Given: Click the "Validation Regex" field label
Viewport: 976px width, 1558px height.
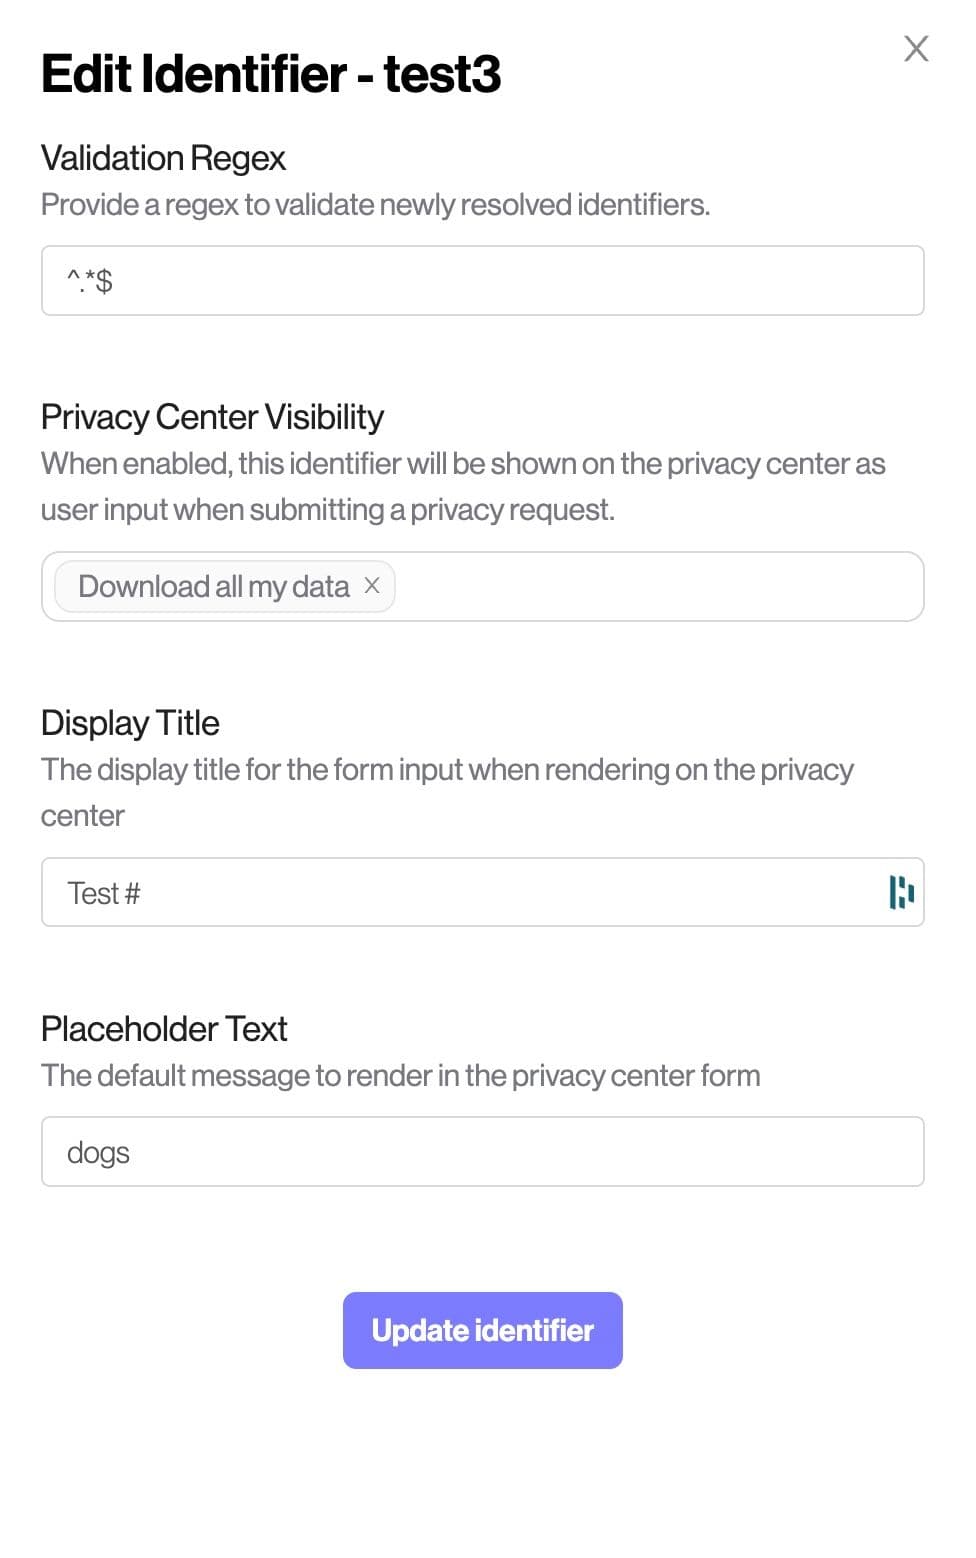Looking at the screenshot, I should pos(163,158).
